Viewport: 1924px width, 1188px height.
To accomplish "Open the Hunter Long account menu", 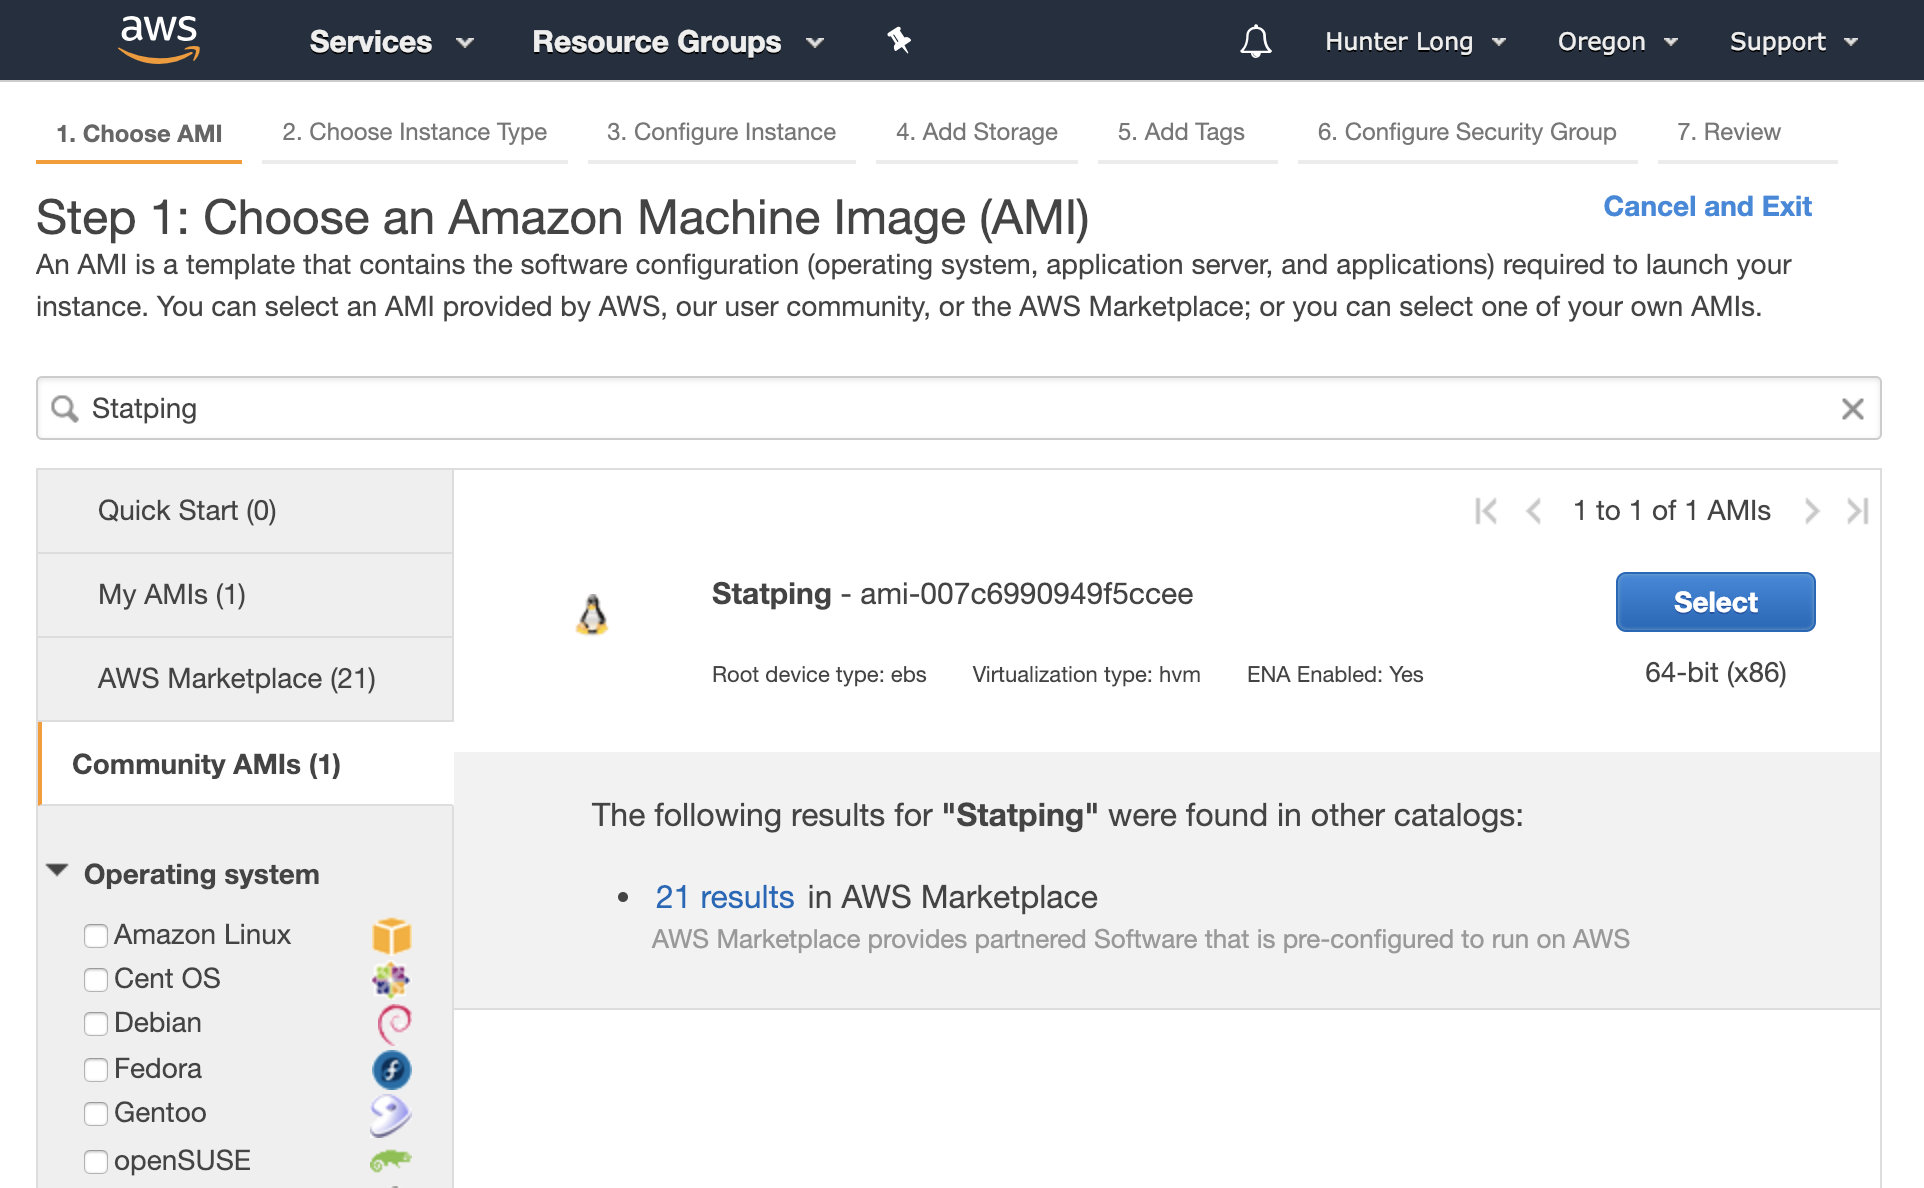I will 1415,41.
